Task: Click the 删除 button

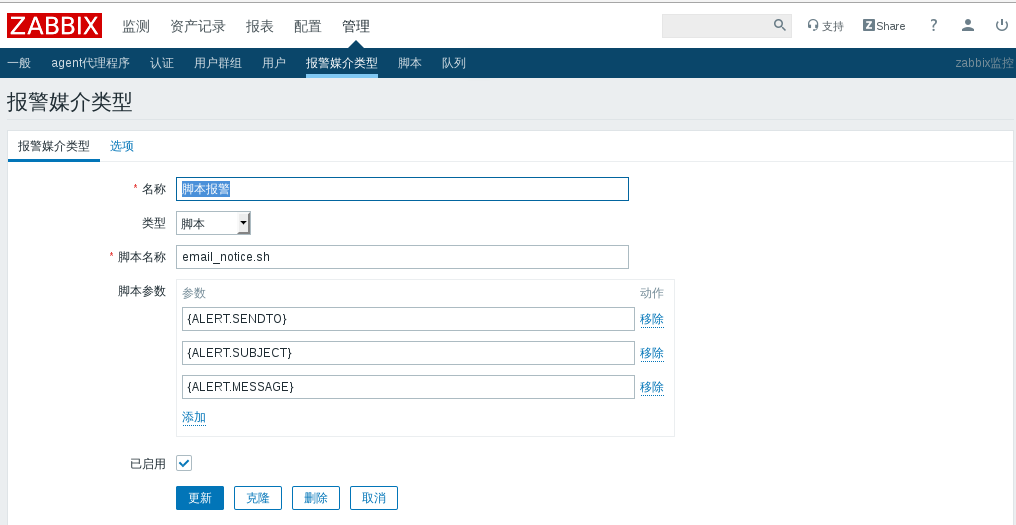Action: [x=316, y=498]
